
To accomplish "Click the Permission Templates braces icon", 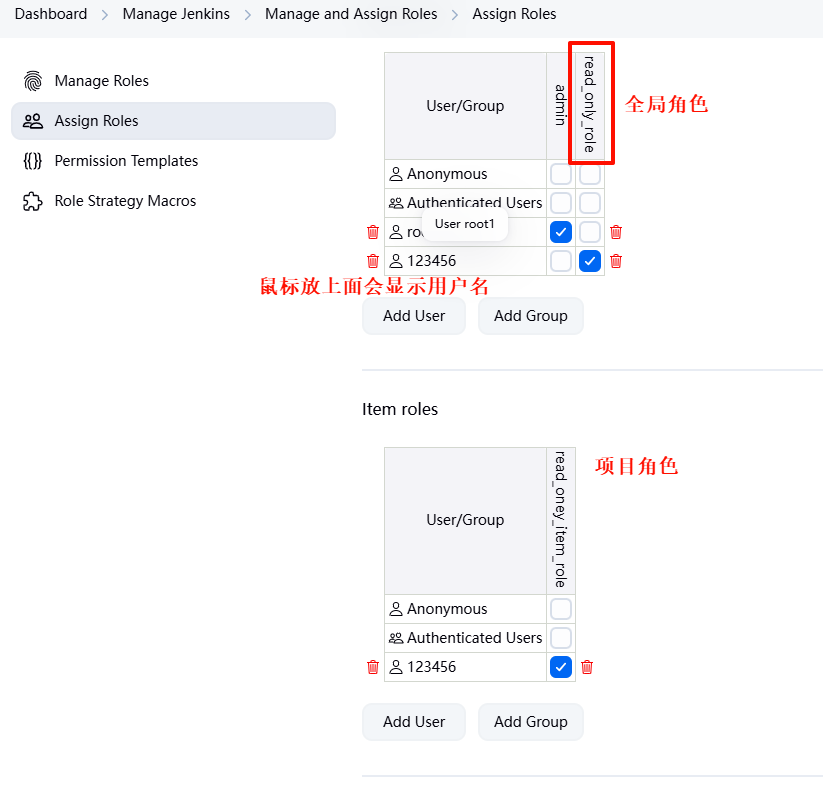I will [x=33, y=161].
